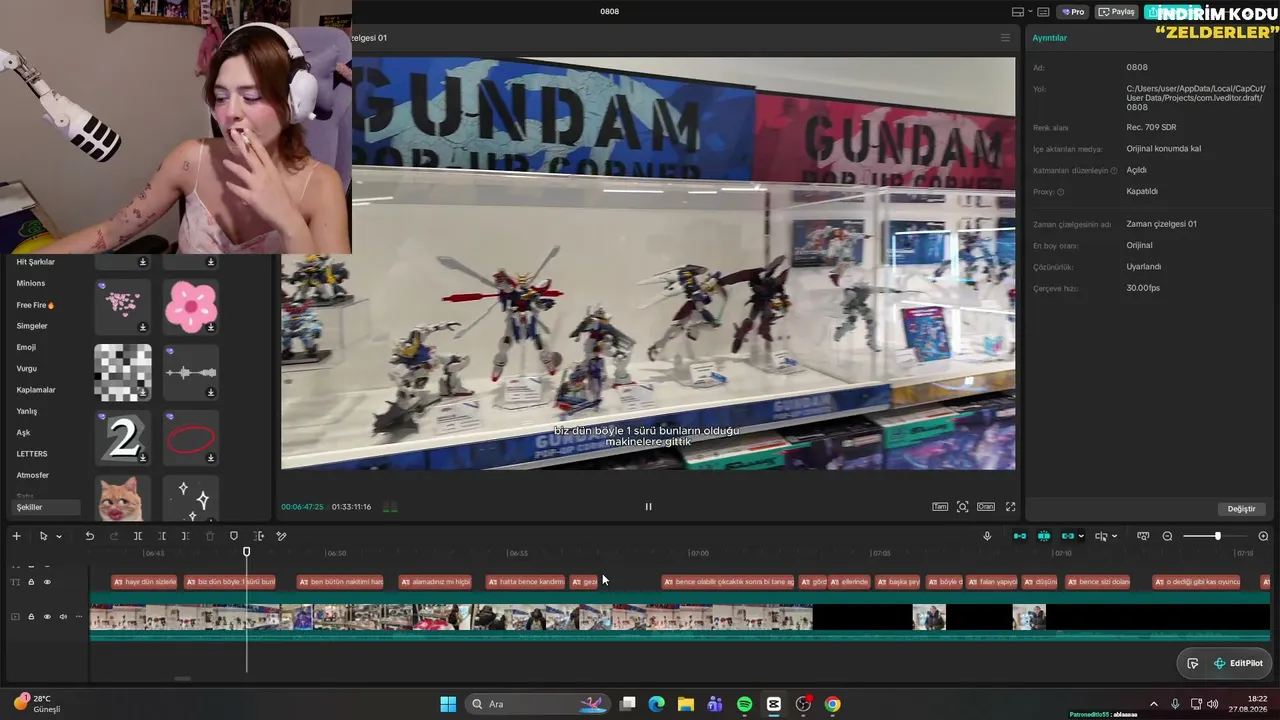Open the Windows Start menu
The image size is (1280, 720).
click(x=448, y=704)
